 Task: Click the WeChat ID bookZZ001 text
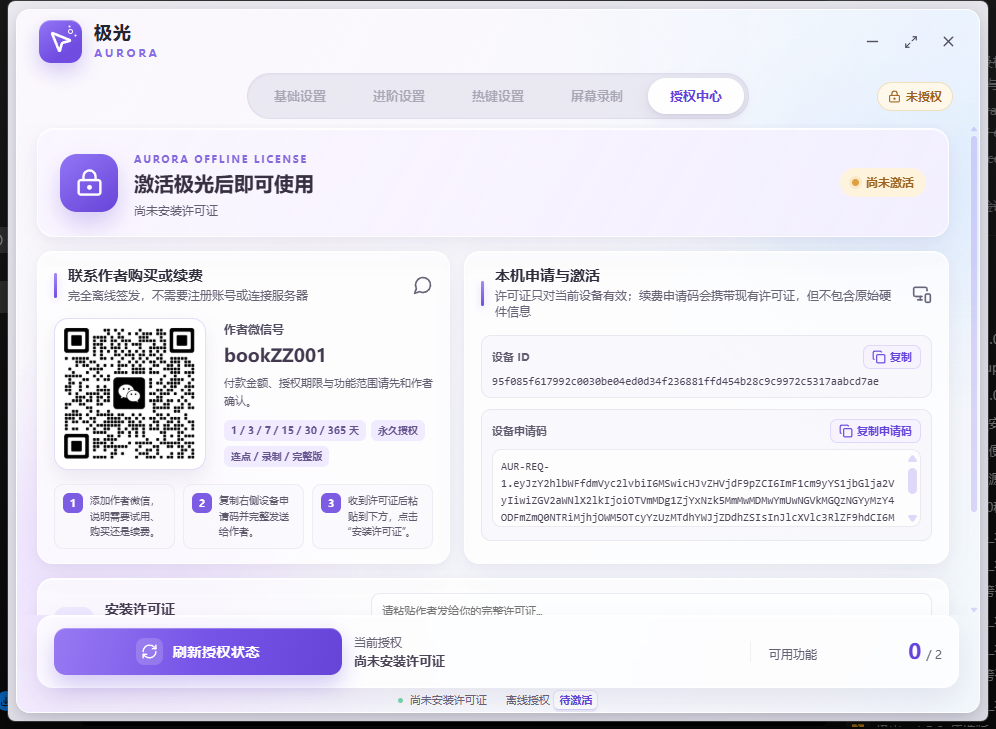point(275,355)
